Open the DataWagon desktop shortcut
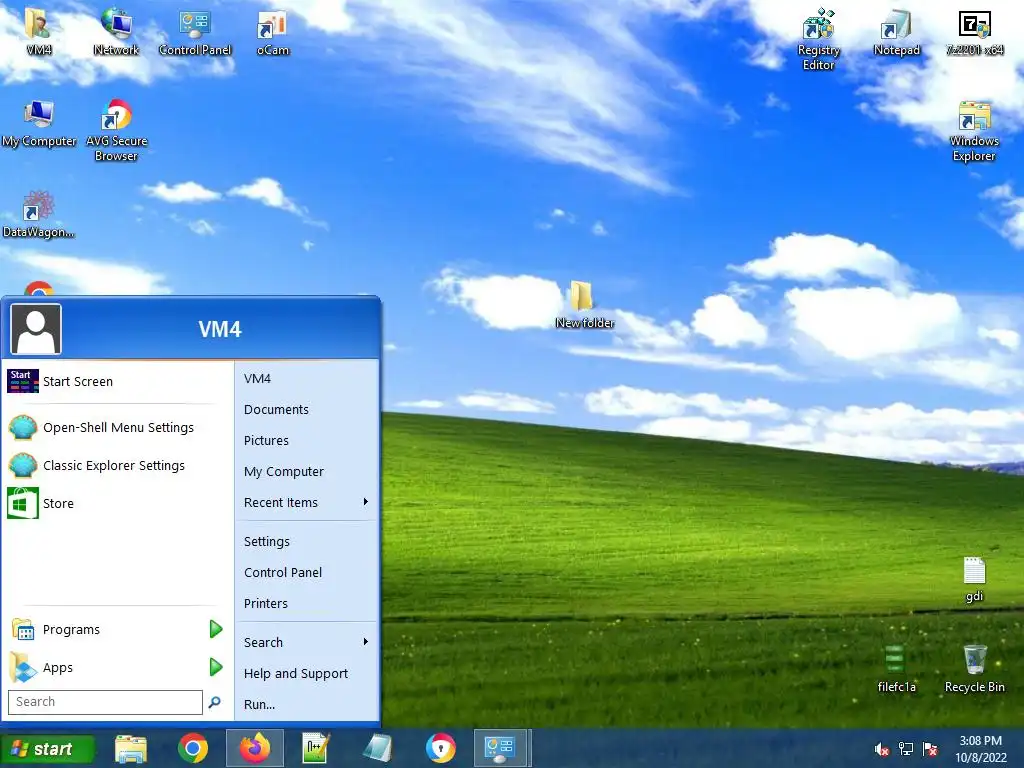1024x768 pixels. coord(38,214)
